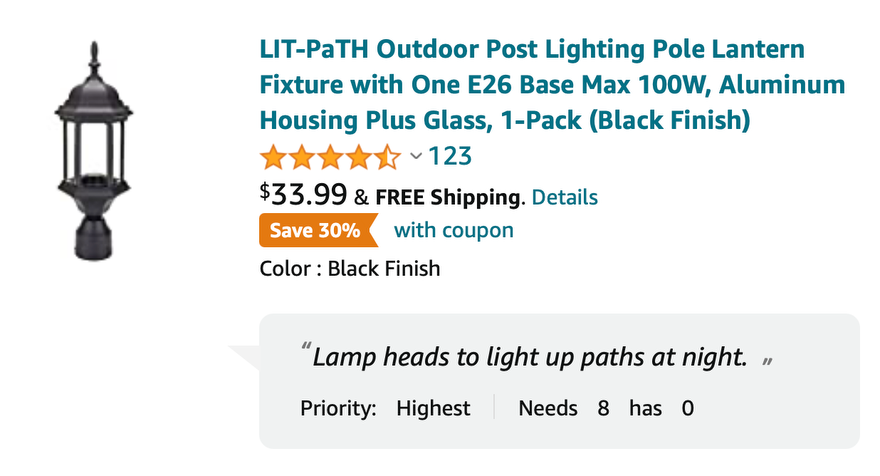The width and height of the screenshot is (880, 476).
Task: Click the Highest priority value
Action: point(433,408)
